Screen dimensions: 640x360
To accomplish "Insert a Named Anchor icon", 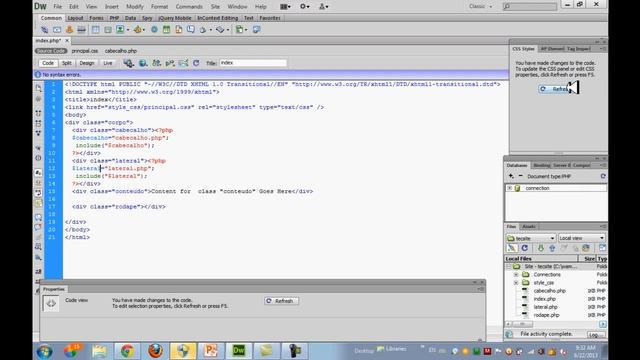I will (x=69, y=30).
